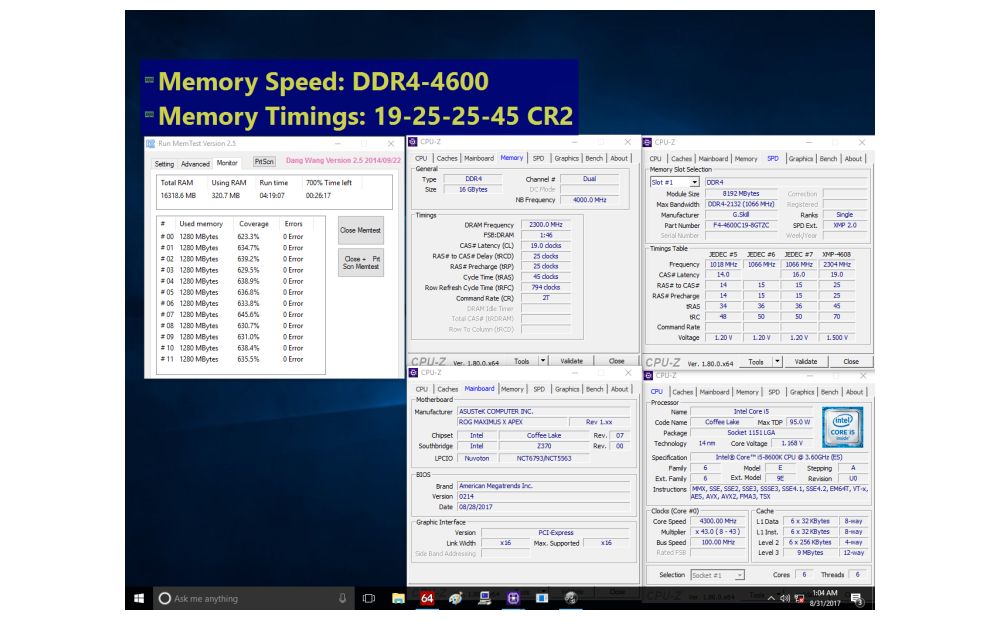Switch to the Bench tab in CPU-Z
This screenshot has height=620, width=1000.
coord(594,157)
